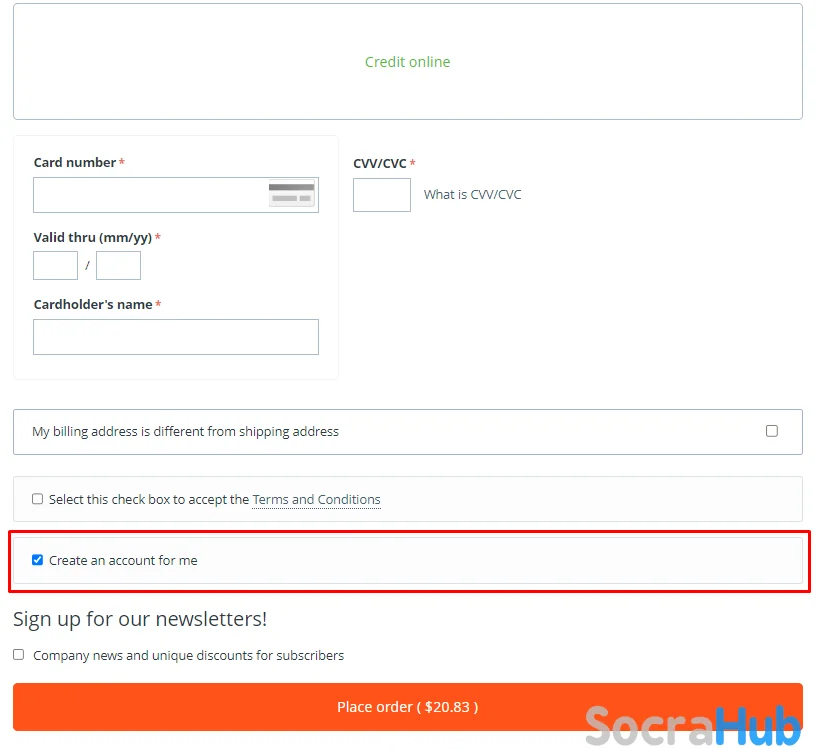
Task: Click the My billing address is different text
Action: coord(185,431)
